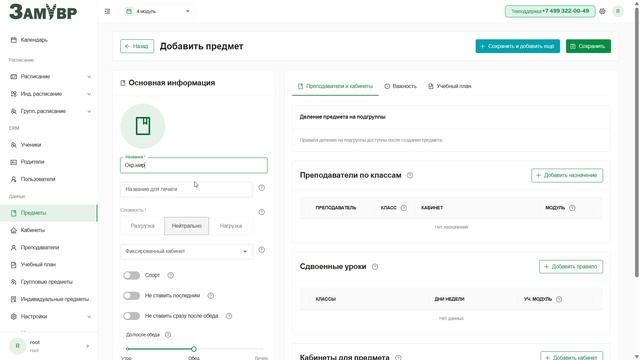The image size is (640, 360).
Task: Switch to Преподаватели и кабинеты tab
Action: [x=335, y=86]
